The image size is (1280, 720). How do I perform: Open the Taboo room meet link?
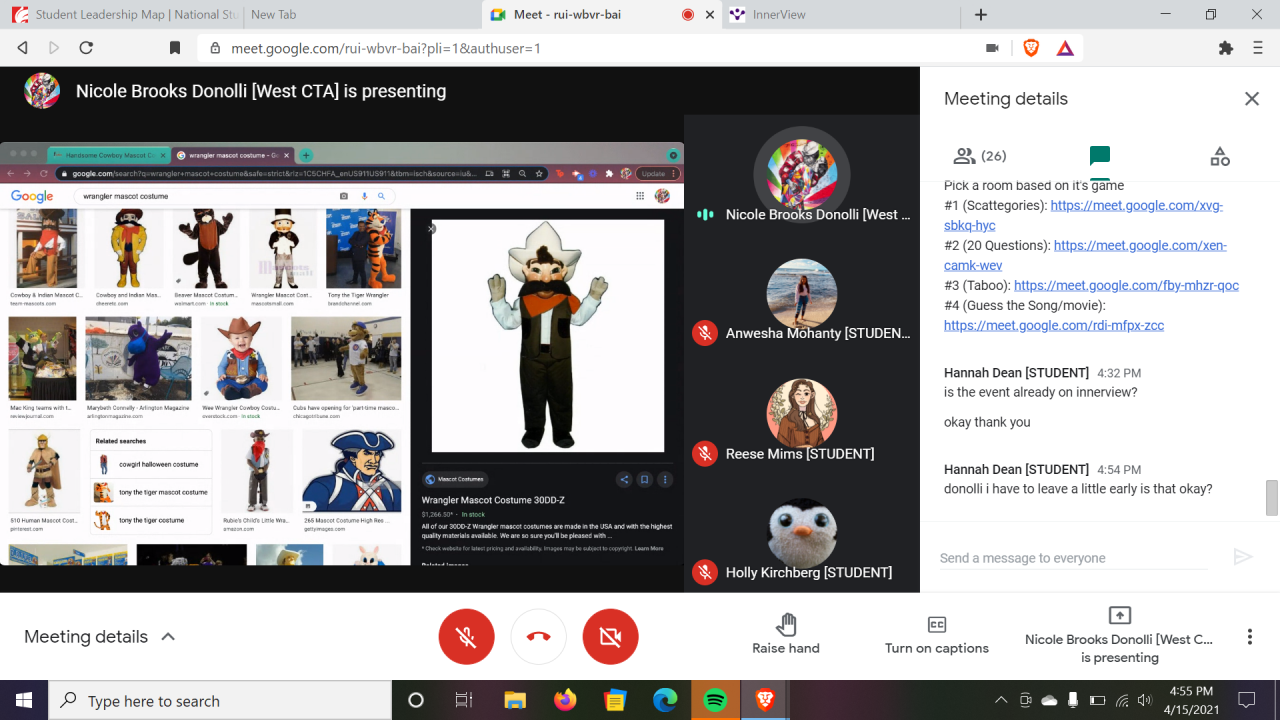pyautogui.click(x=1126, y=285)
